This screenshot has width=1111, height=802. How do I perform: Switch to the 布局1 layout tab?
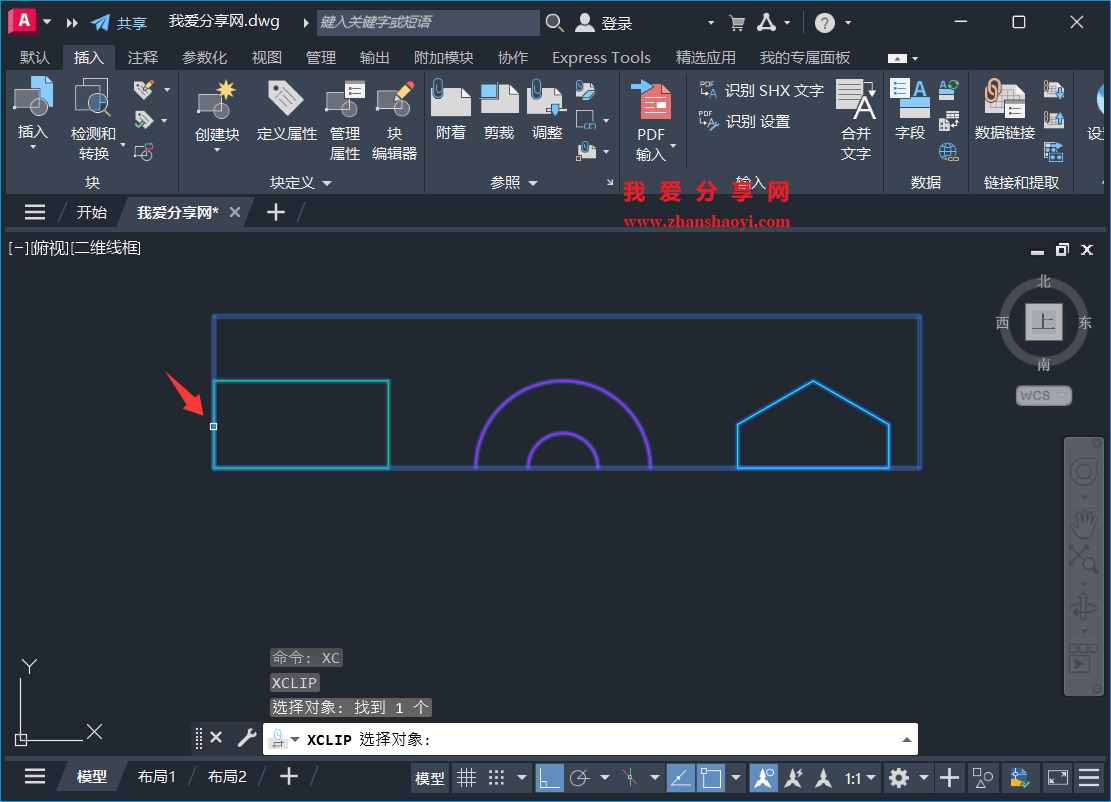point(157,776)
